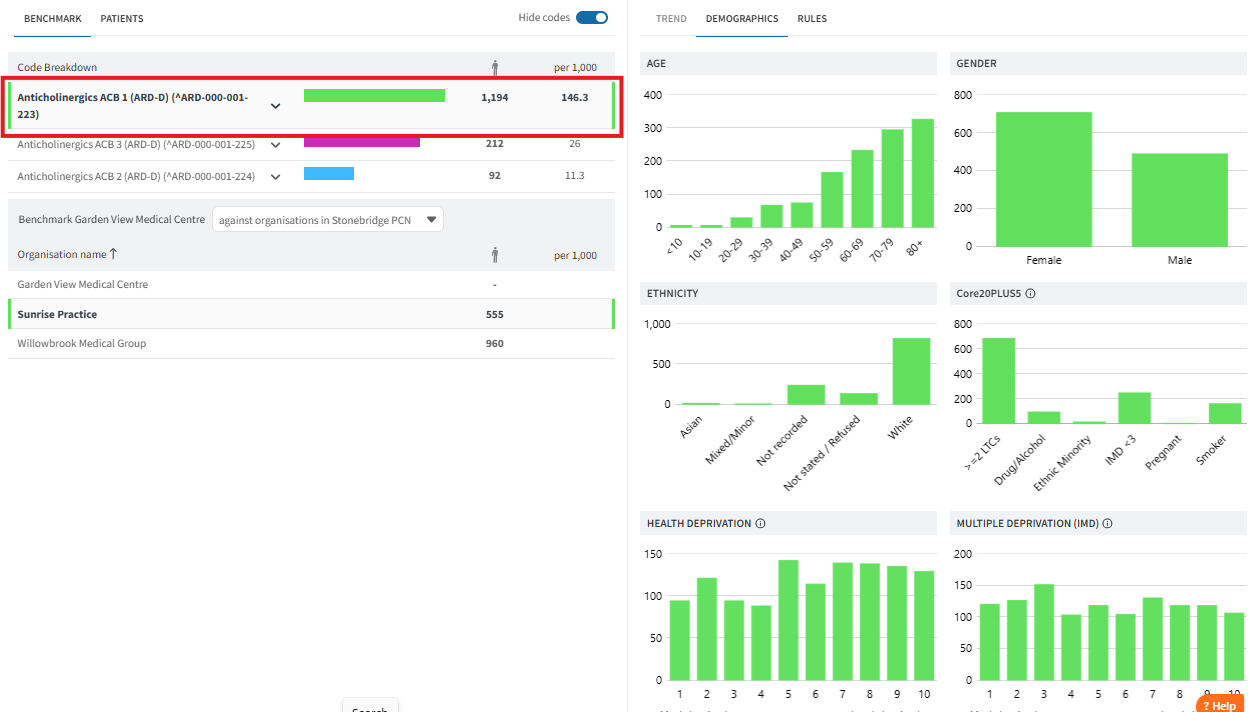Click decile 3 bar in Multiple Deprivation chart
The width and height of the screenshot is (1250, 712).
click(1044, 632)
